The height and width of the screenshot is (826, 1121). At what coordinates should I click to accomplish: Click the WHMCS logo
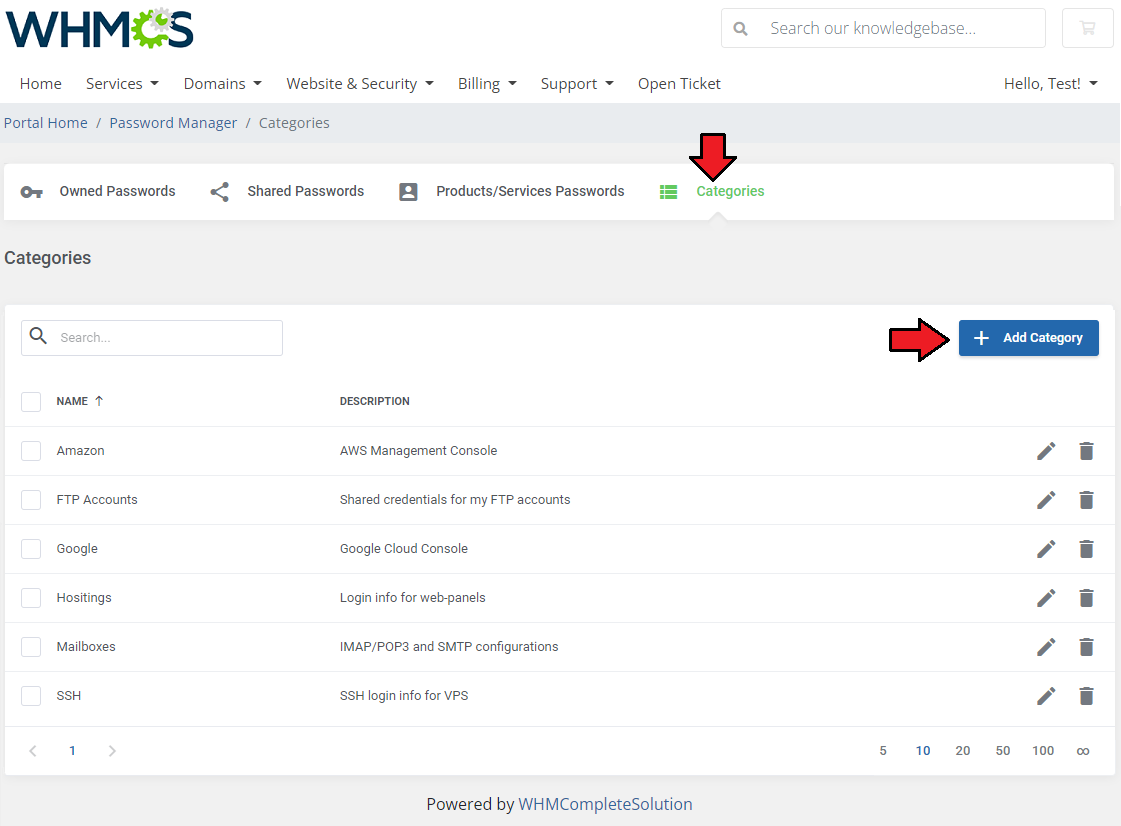point(99,28)
